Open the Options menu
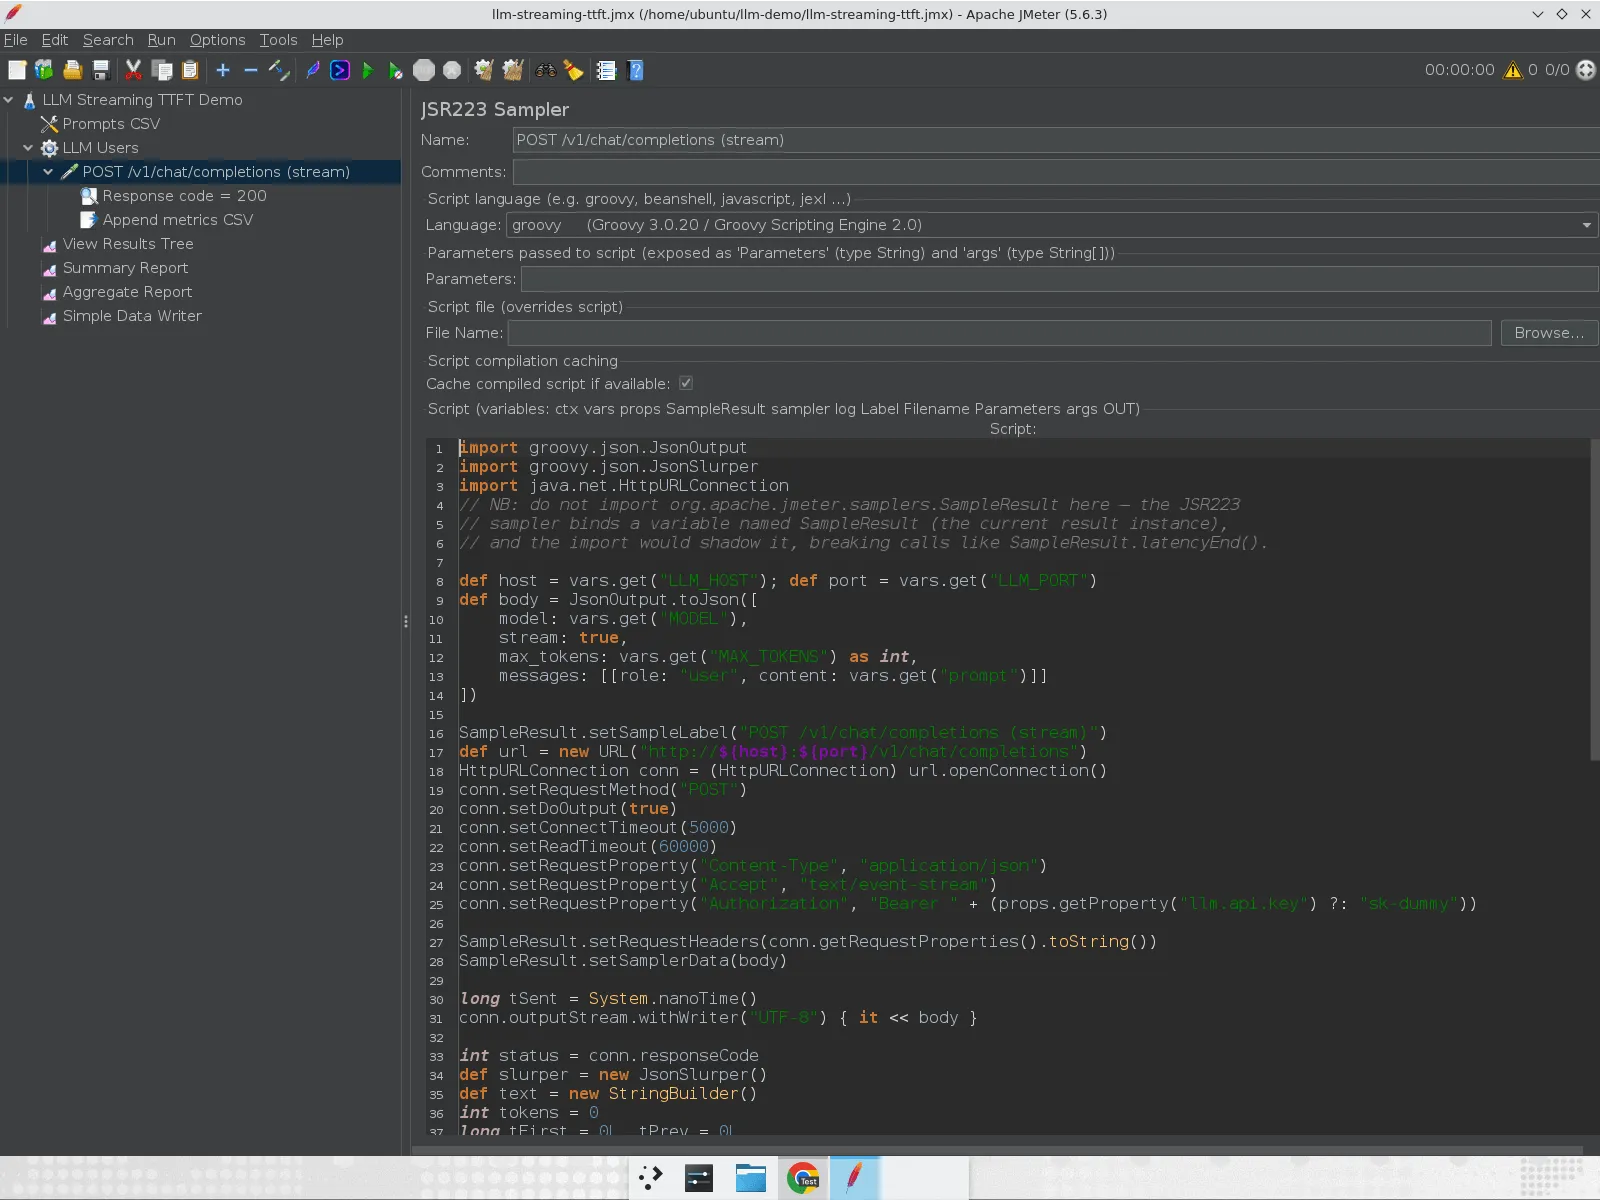 pos(217,40)
